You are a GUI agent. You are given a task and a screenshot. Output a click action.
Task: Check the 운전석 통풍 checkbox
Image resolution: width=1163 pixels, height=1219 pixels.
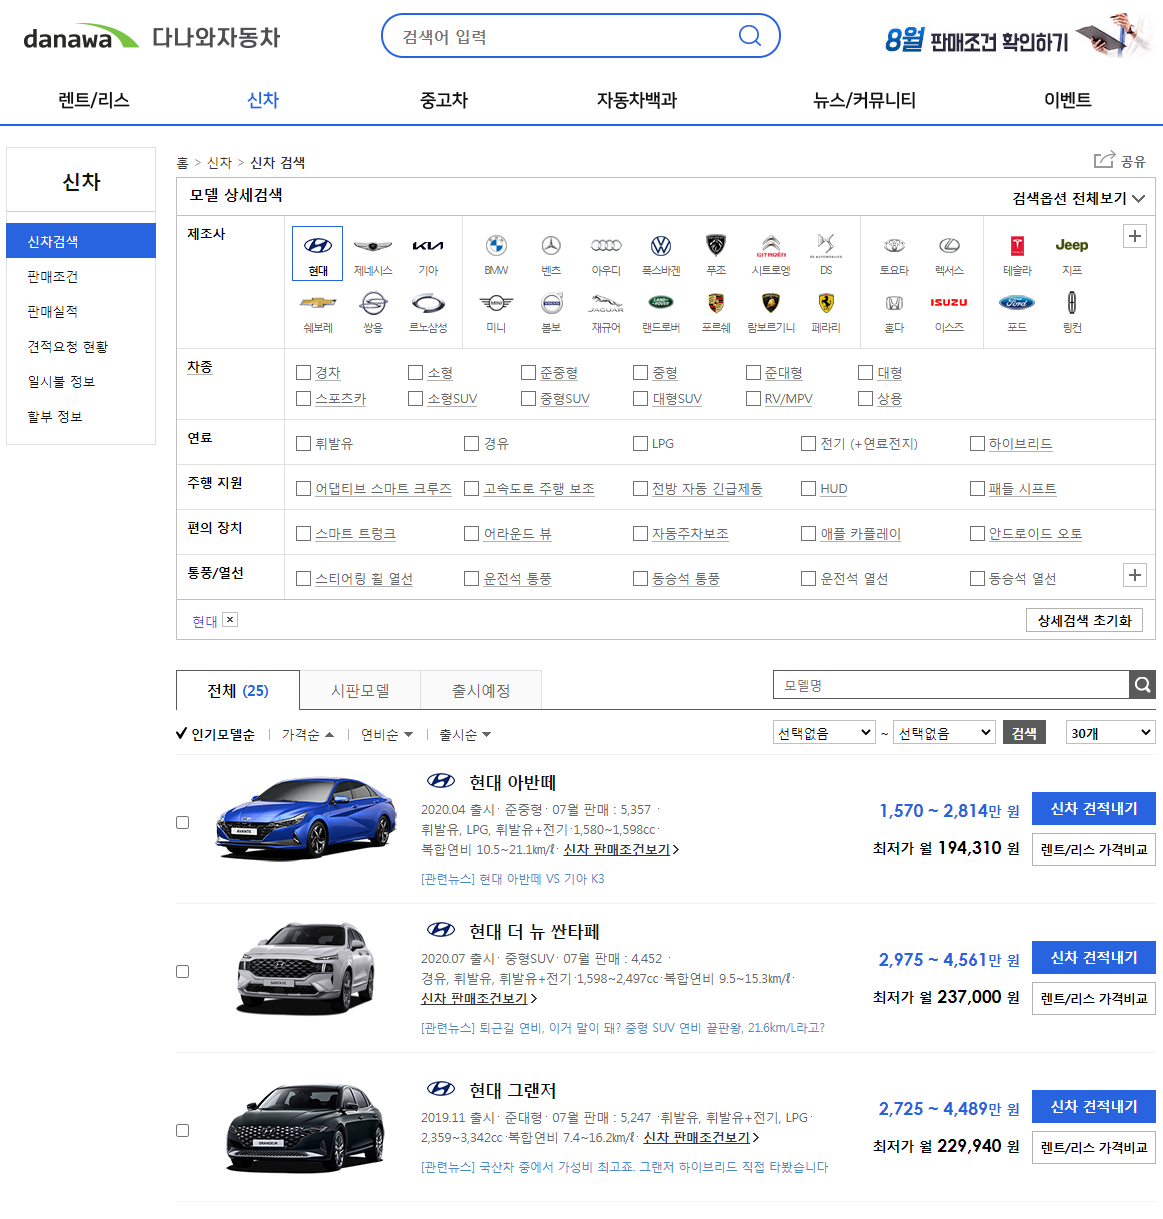[472, 579]
